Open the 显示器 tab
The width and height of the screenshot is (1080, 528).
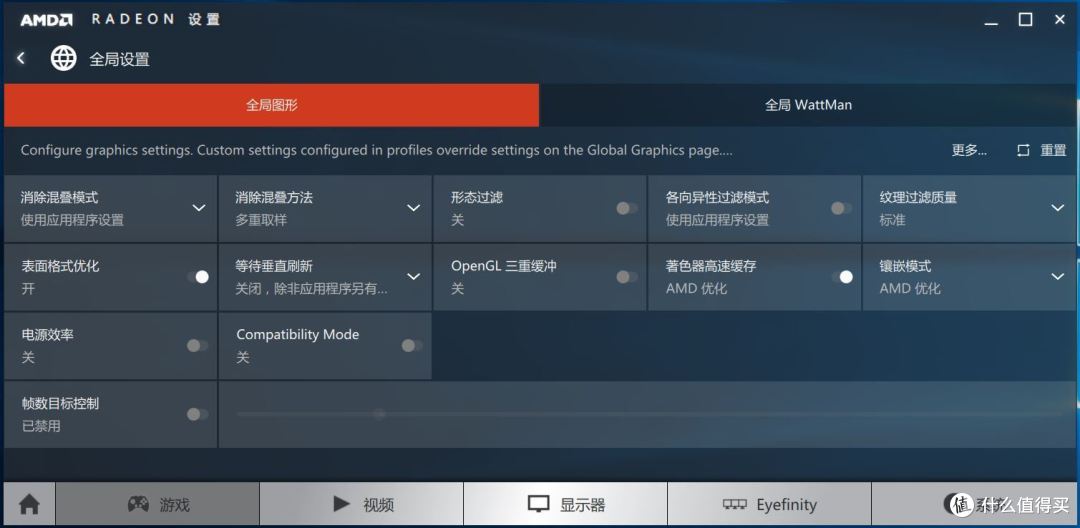pyautogui.click(x=565, y=505)
